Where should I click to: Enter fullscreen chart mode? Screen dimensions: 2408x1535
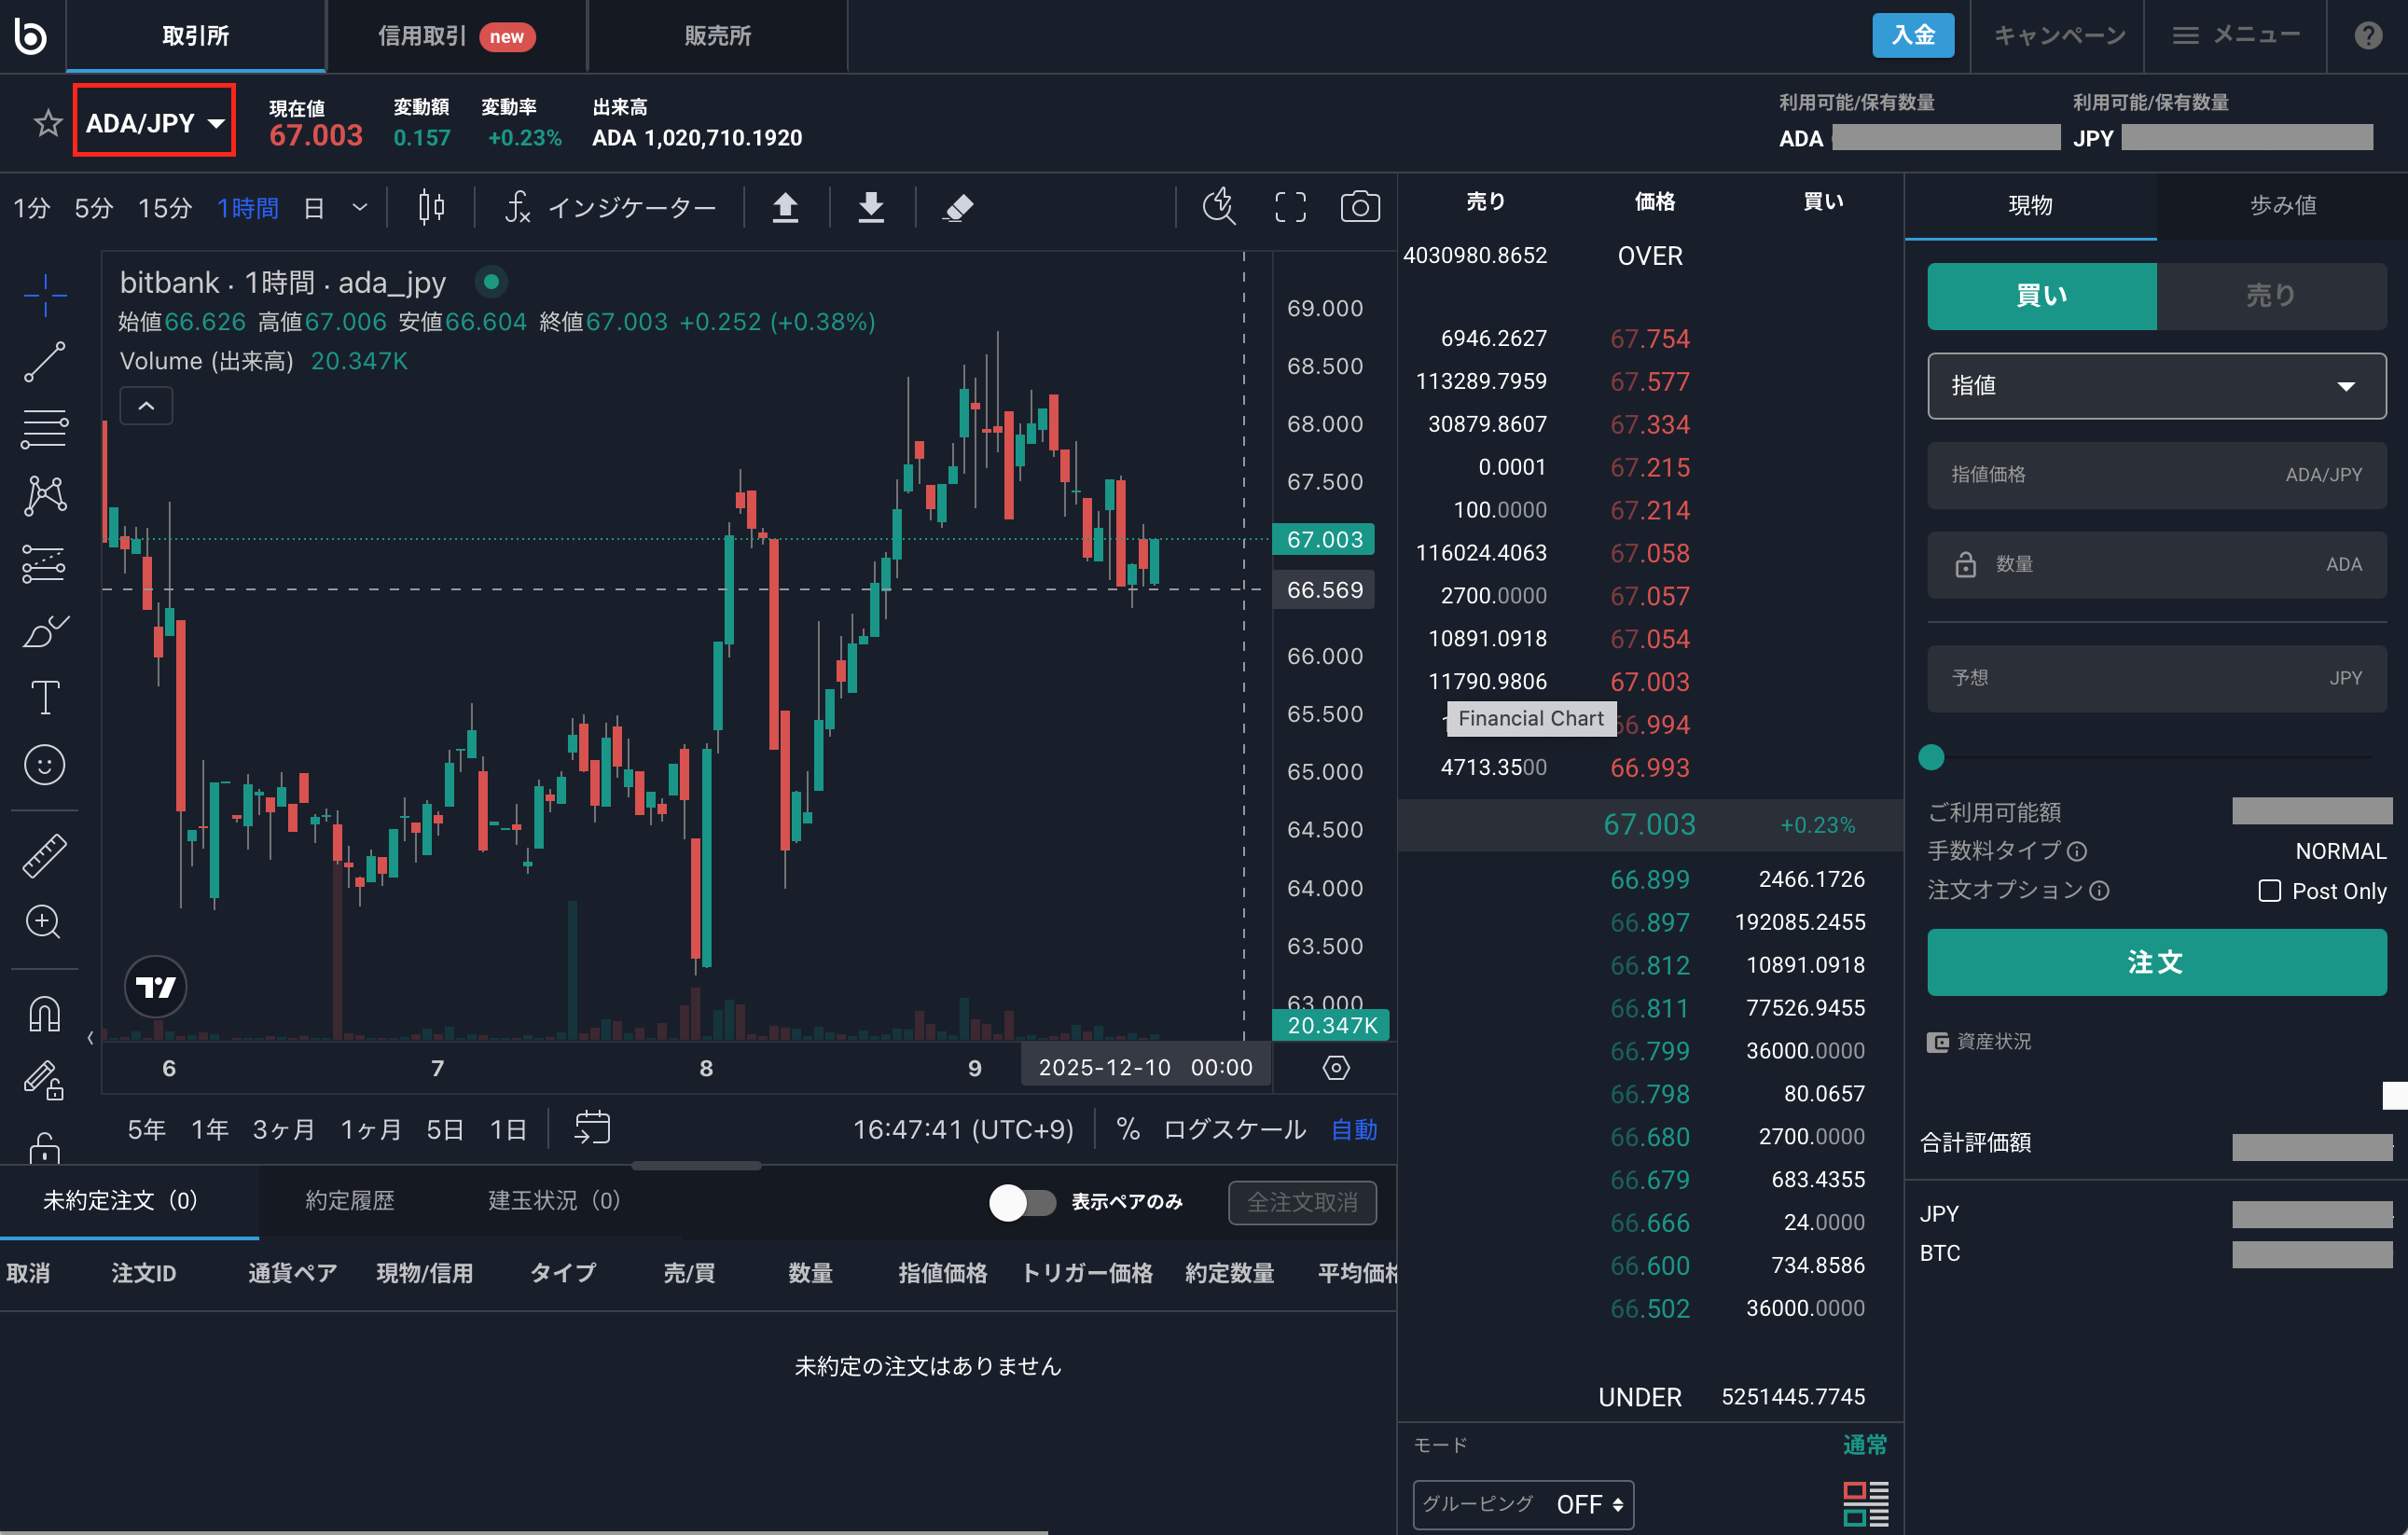click(x=1290, y=207)
